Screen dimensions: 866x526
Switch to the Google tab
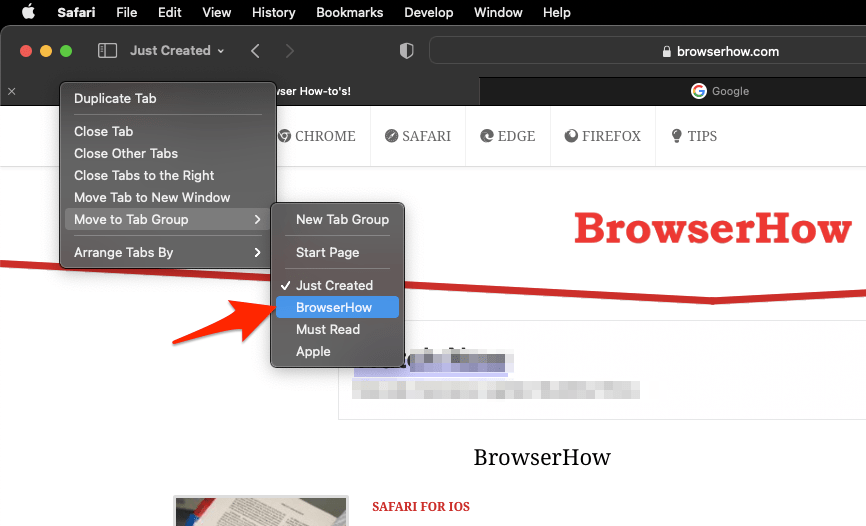pos(720,91)
